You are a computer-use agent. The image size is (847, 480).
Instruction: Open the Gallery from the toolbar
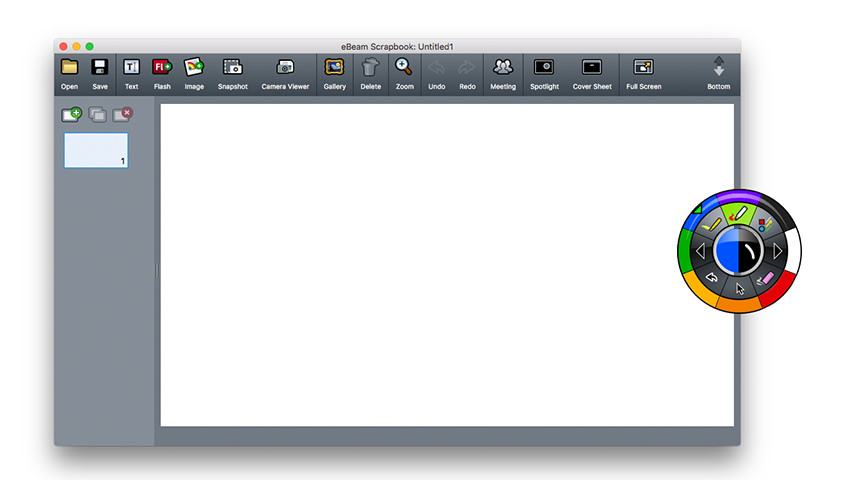click(x=334, y=67)
